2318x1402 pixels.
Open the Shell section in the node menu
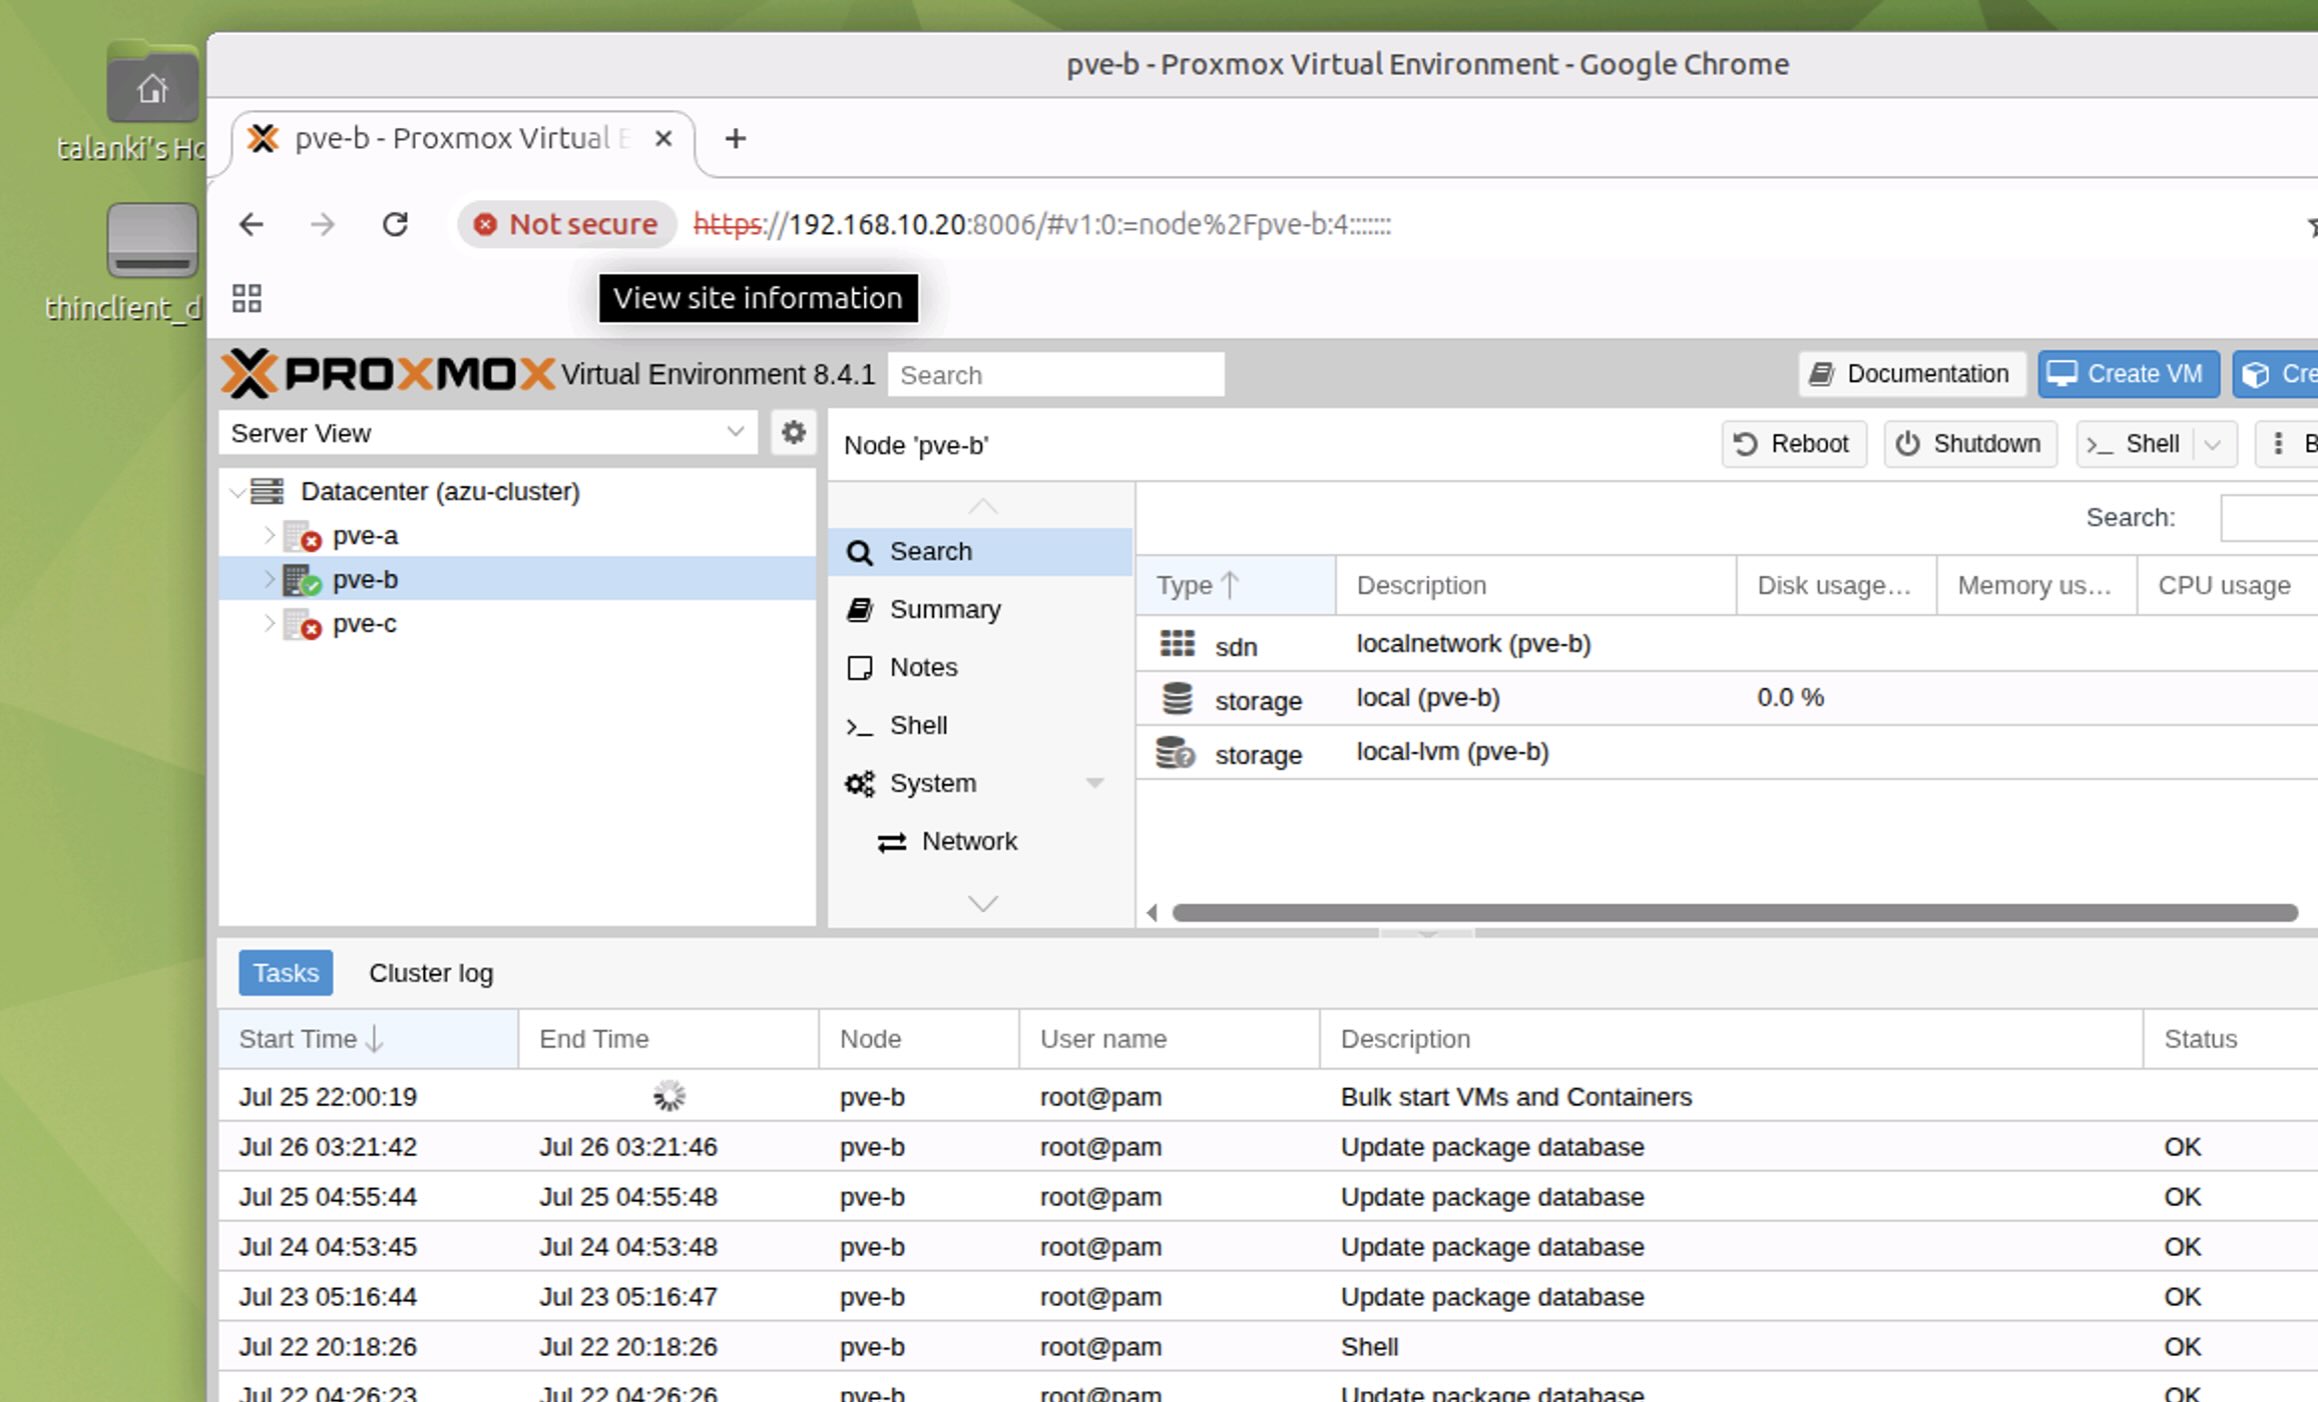[x=980, y=726]
